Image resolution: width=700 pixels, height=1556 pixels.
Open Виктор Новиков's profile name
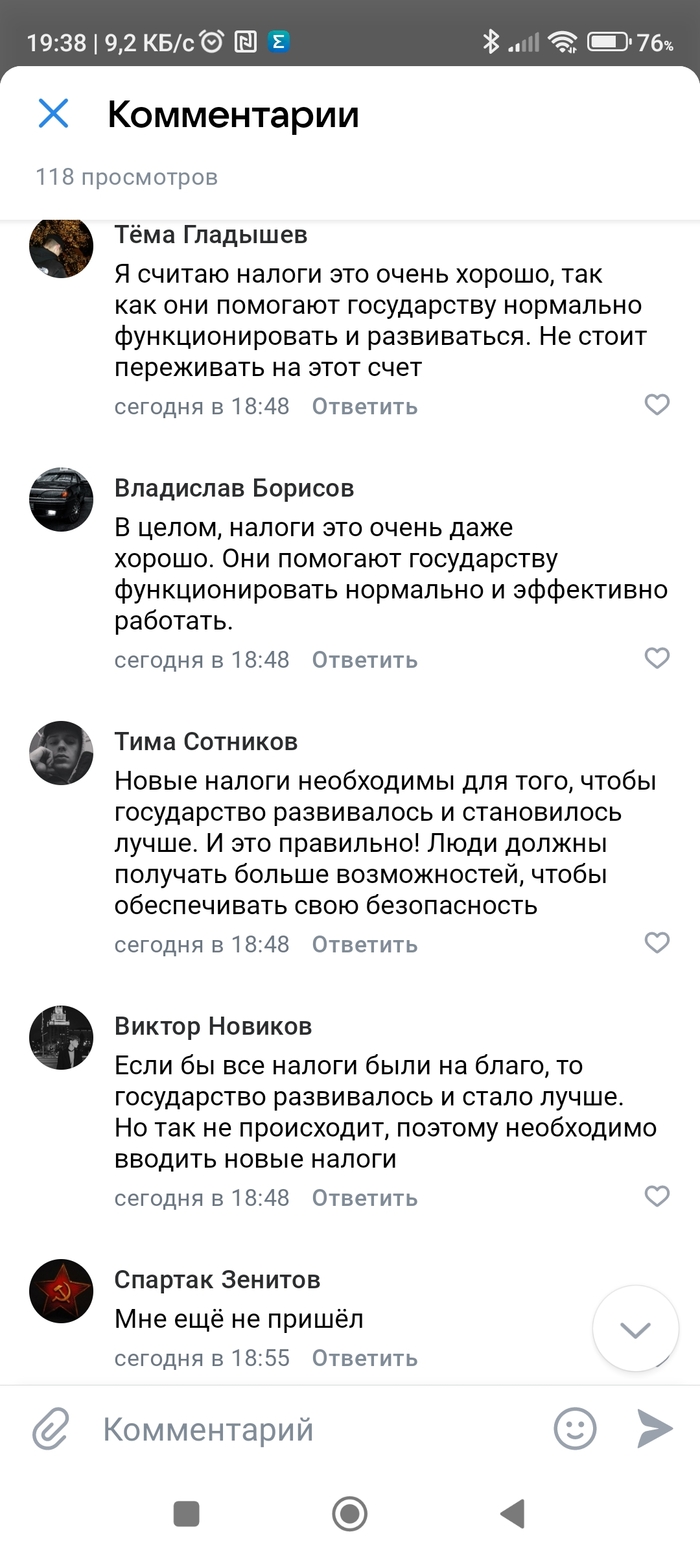(213, 1026)
